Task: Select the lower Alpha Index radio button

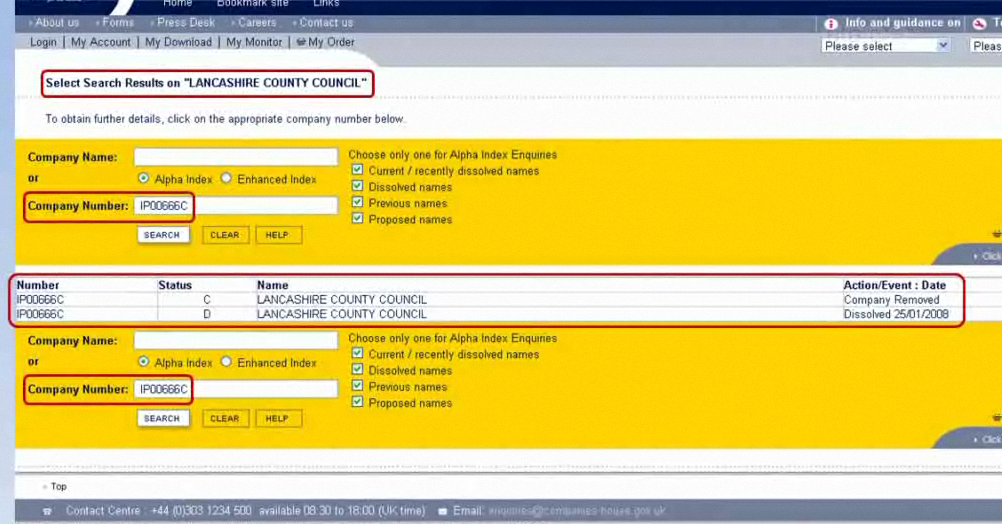Action: click(x=144, y=362)
